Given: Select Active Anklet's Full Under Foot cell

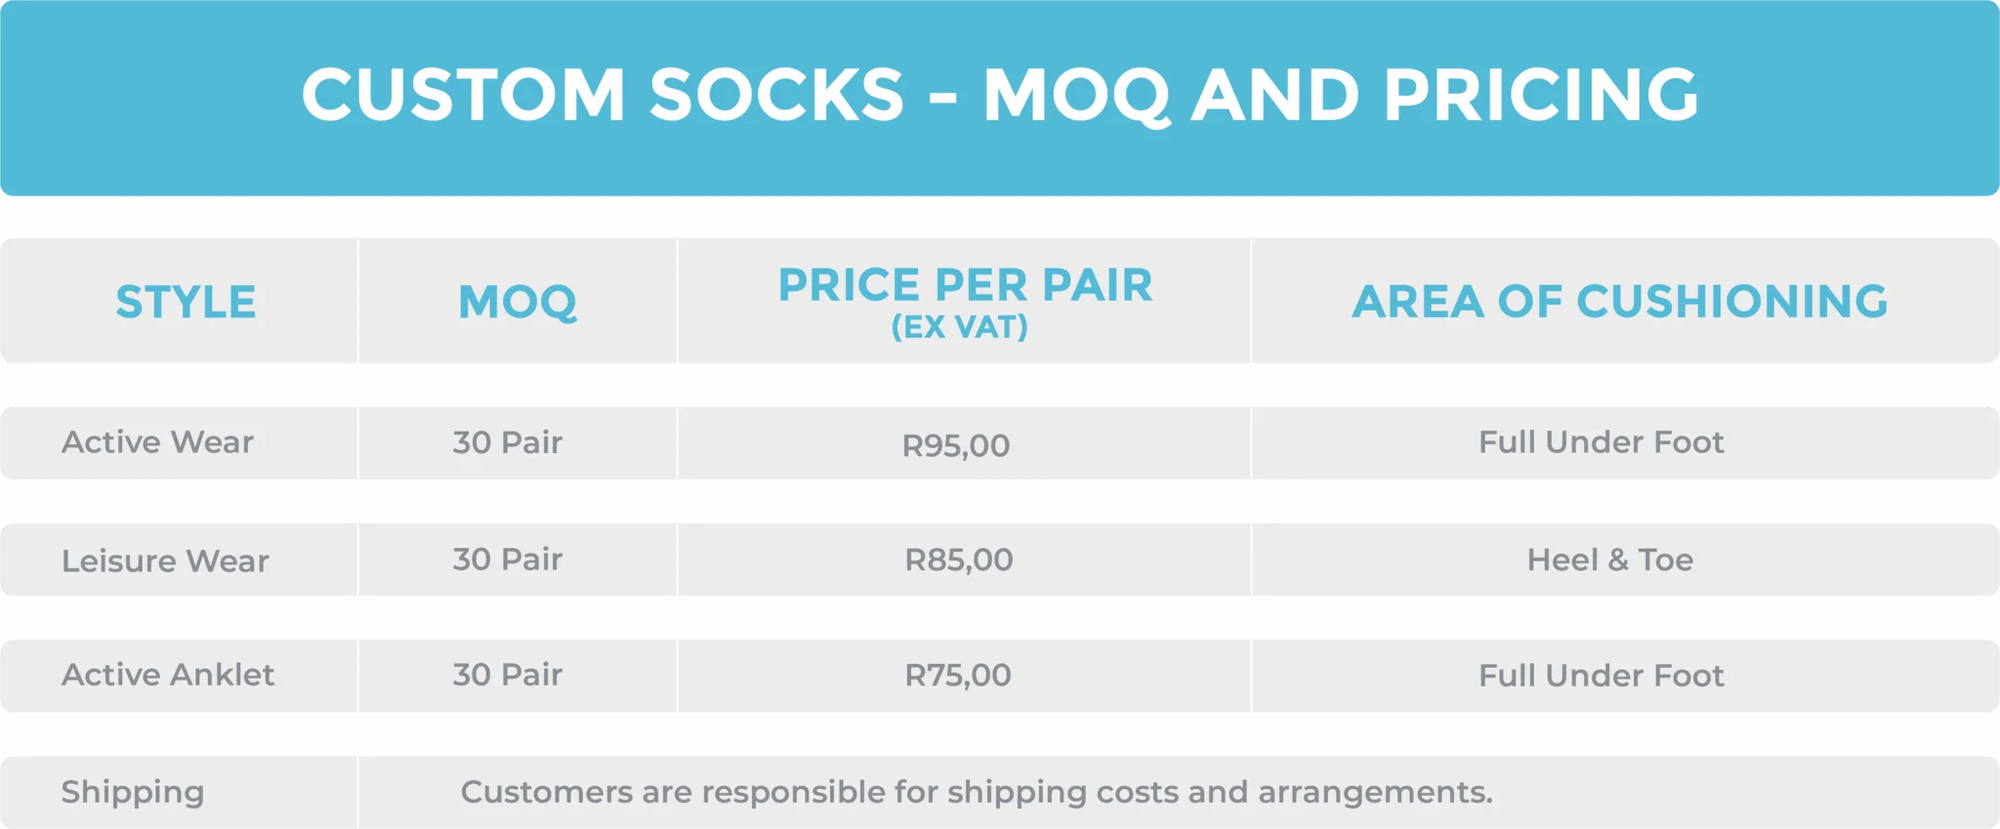Looking at the screenshot, I should pos(1601,676).
